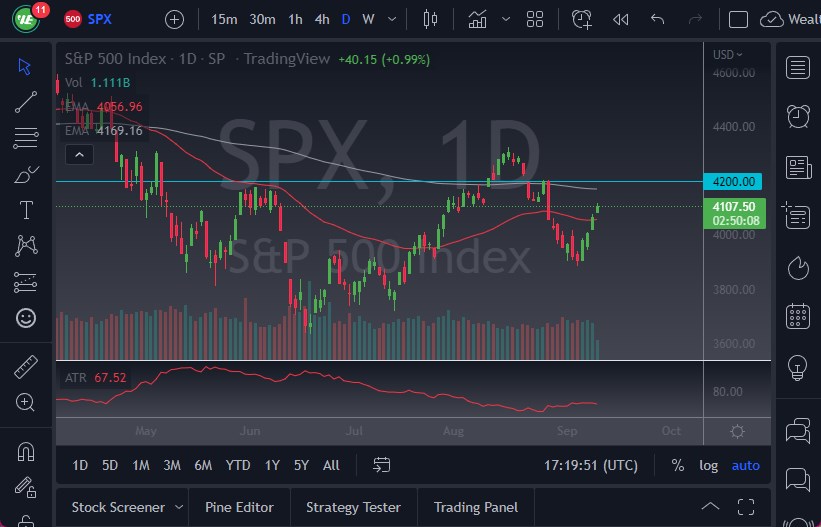
Task: Set date range to YTD
Action: click(x=238, y=465)
